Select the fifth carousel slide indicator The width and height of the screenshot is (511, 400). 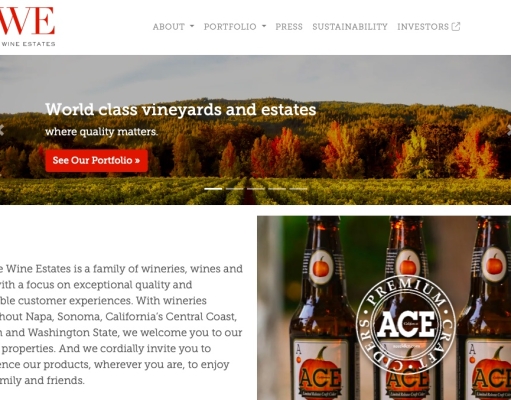tap(298, 189)
